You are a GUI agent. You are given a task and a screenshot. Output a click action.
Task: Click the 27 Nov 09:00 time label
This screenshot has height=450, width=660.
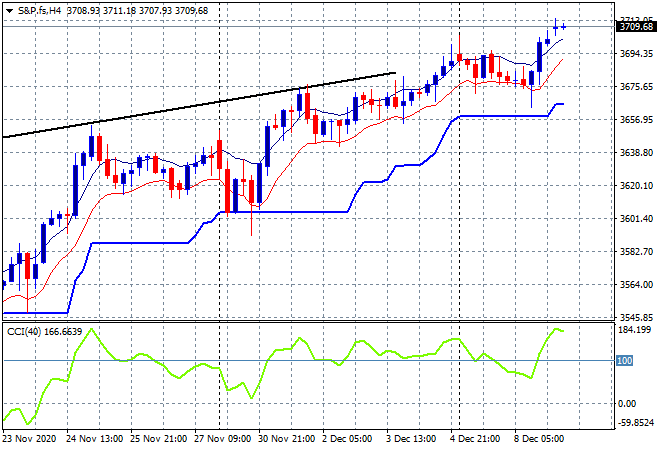point(223,439)
